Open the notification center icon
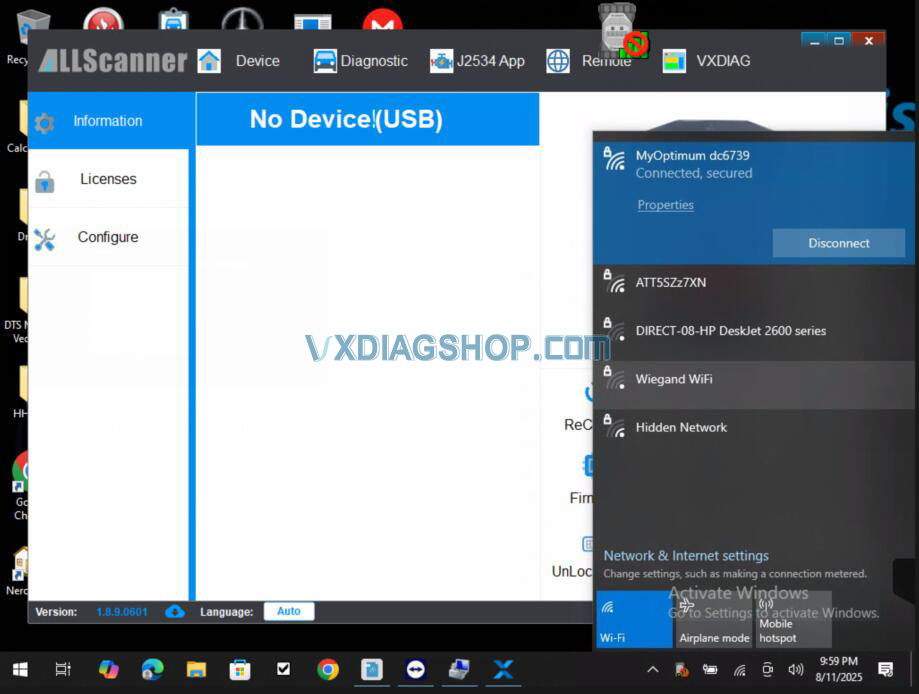 [886, 669]
